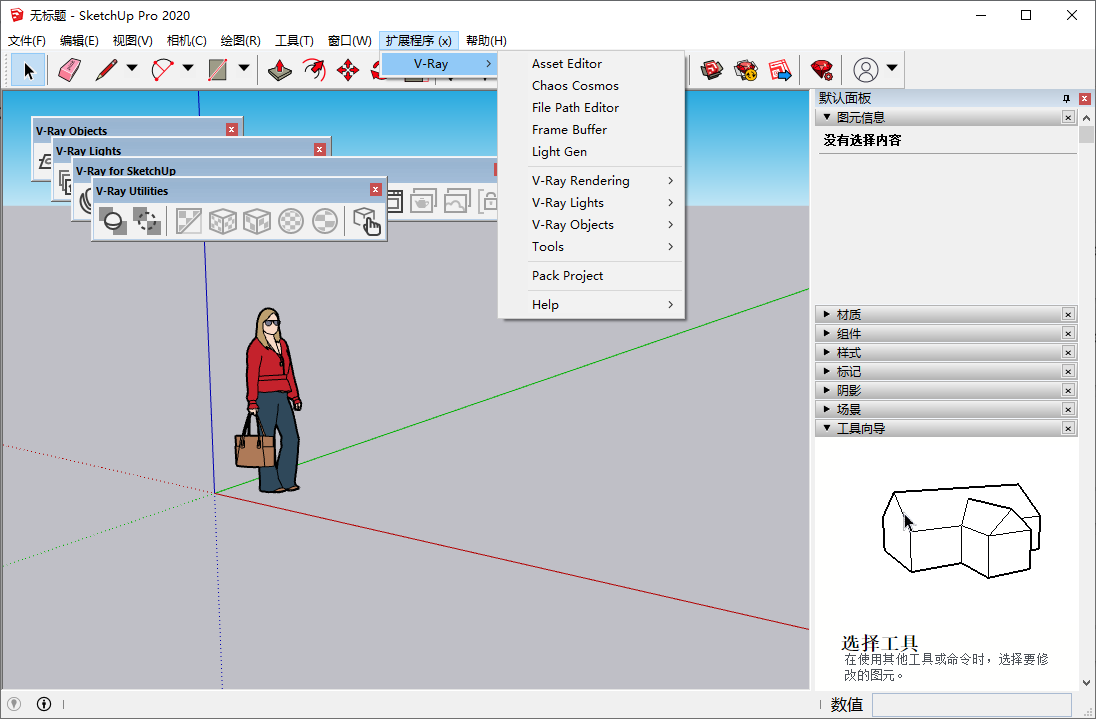
Task: Click the 数值 measurement input field
Action: (970, 704)
